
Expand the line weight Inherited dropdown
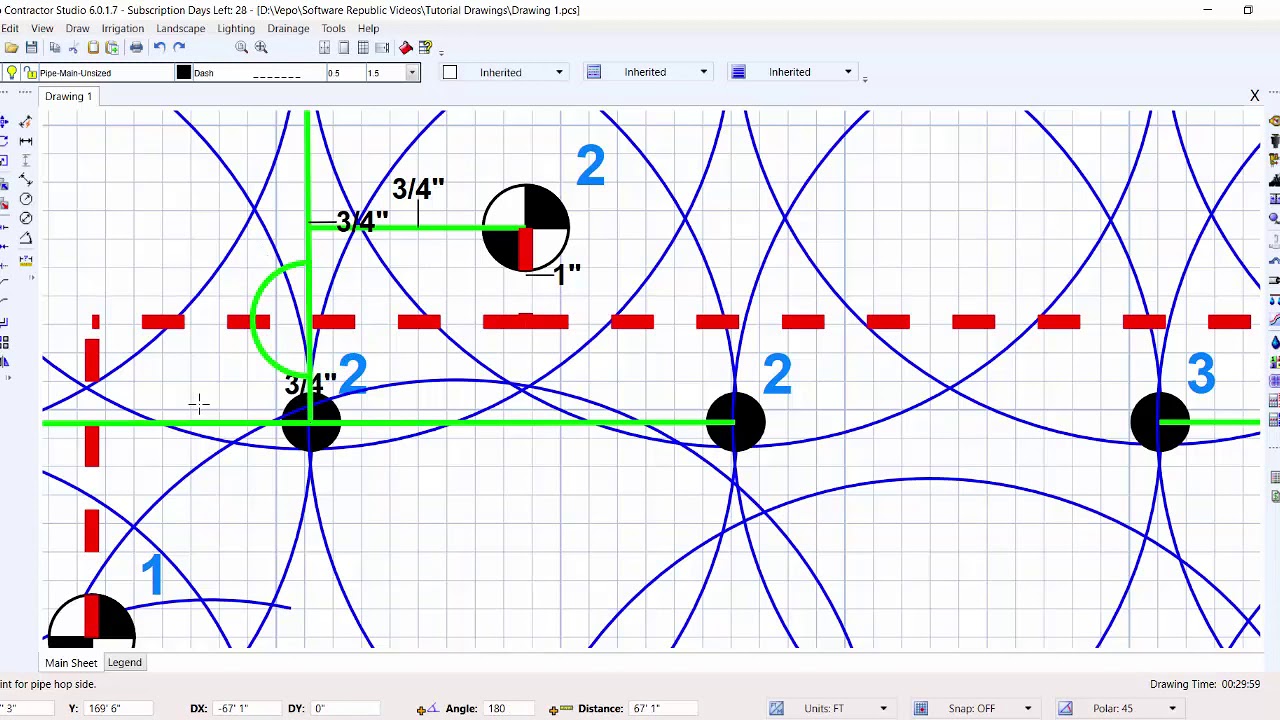[848, 72]
